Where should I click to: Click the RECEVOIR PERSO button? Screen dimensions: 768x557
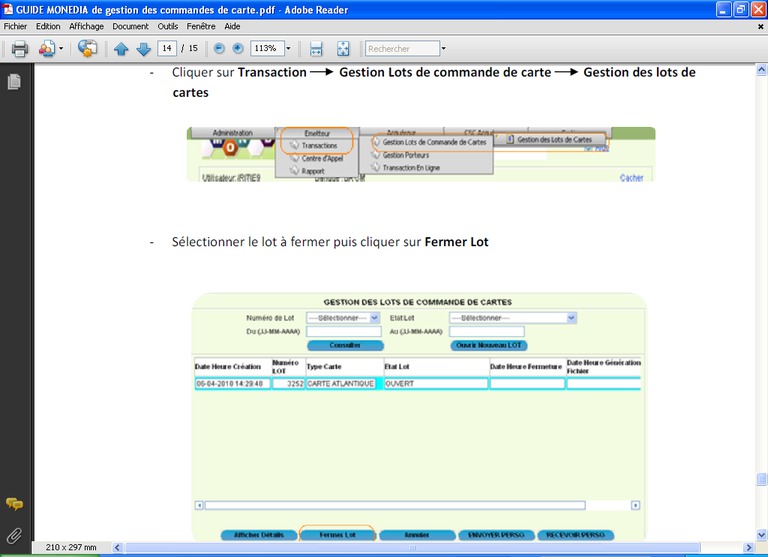tap(576, 535)
